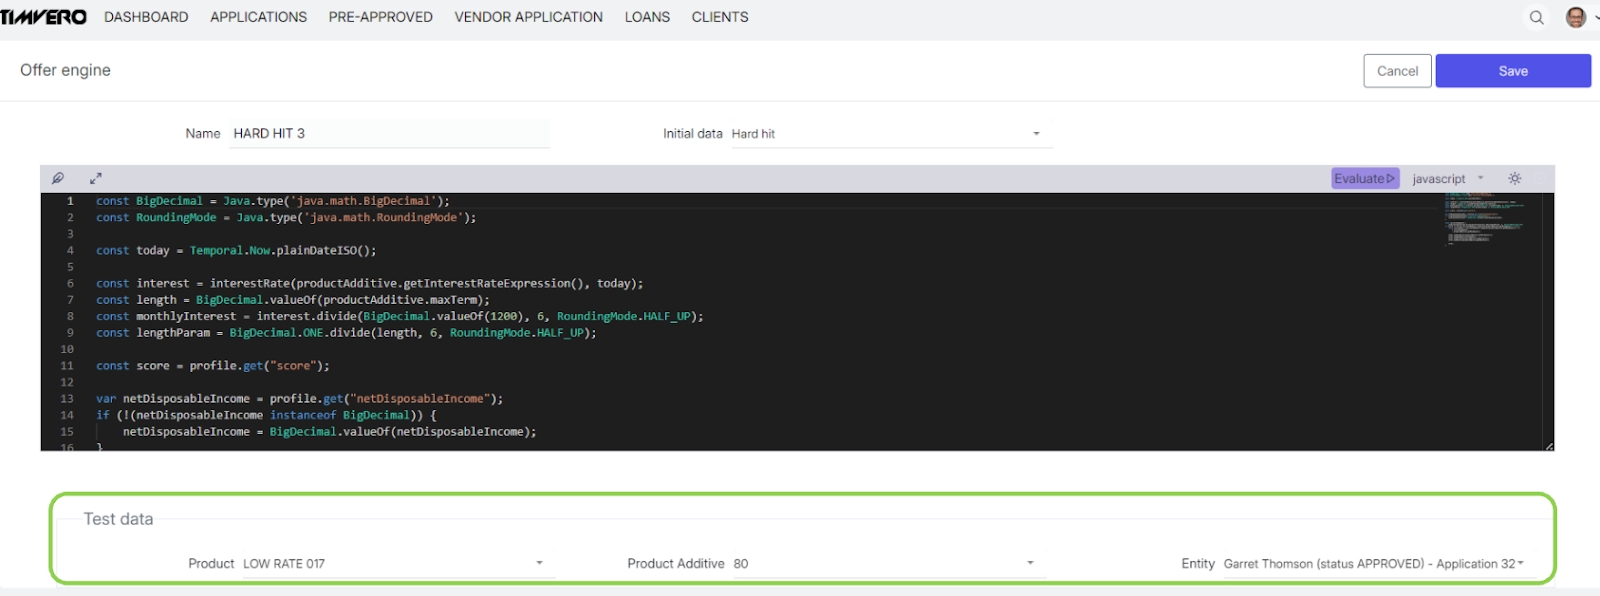Image resolution: width=1600 pixels, height=596 pixels.
Task: Open the Applications menu item
Action: (x=258, y=17)
